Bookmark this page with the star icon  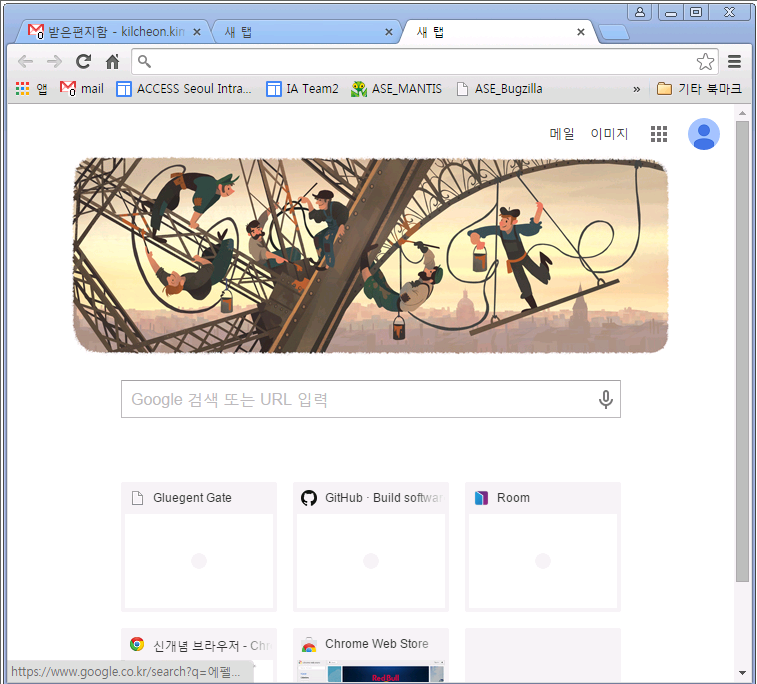click(x=705, y=61)
